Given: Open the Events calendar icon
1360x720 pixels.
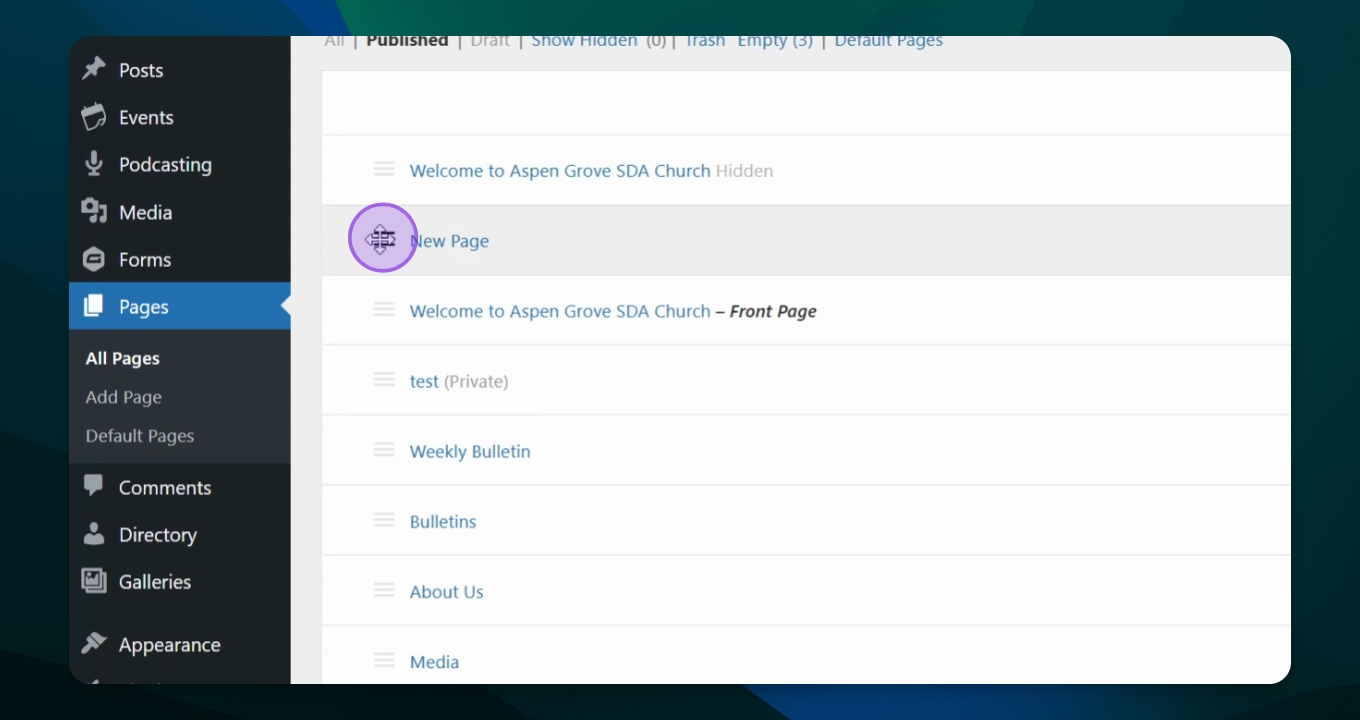Looking at the screenshot, I should (94, 117).
